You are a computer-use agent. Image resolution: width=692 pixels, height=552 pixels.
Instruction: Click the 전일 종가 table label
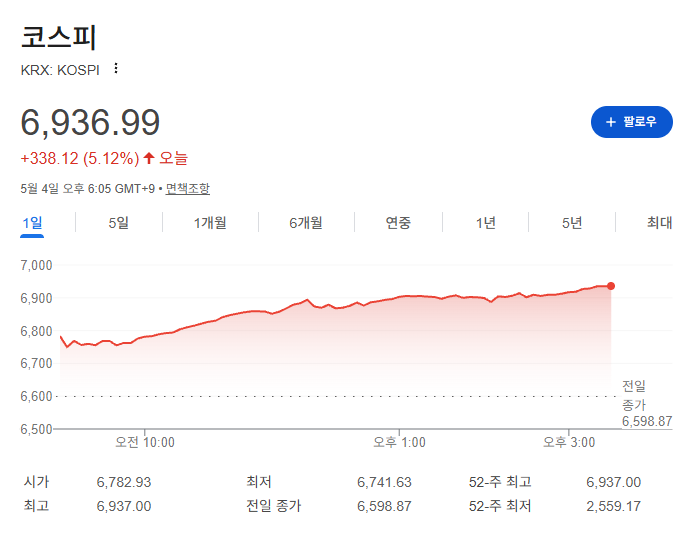click(273, 506)
